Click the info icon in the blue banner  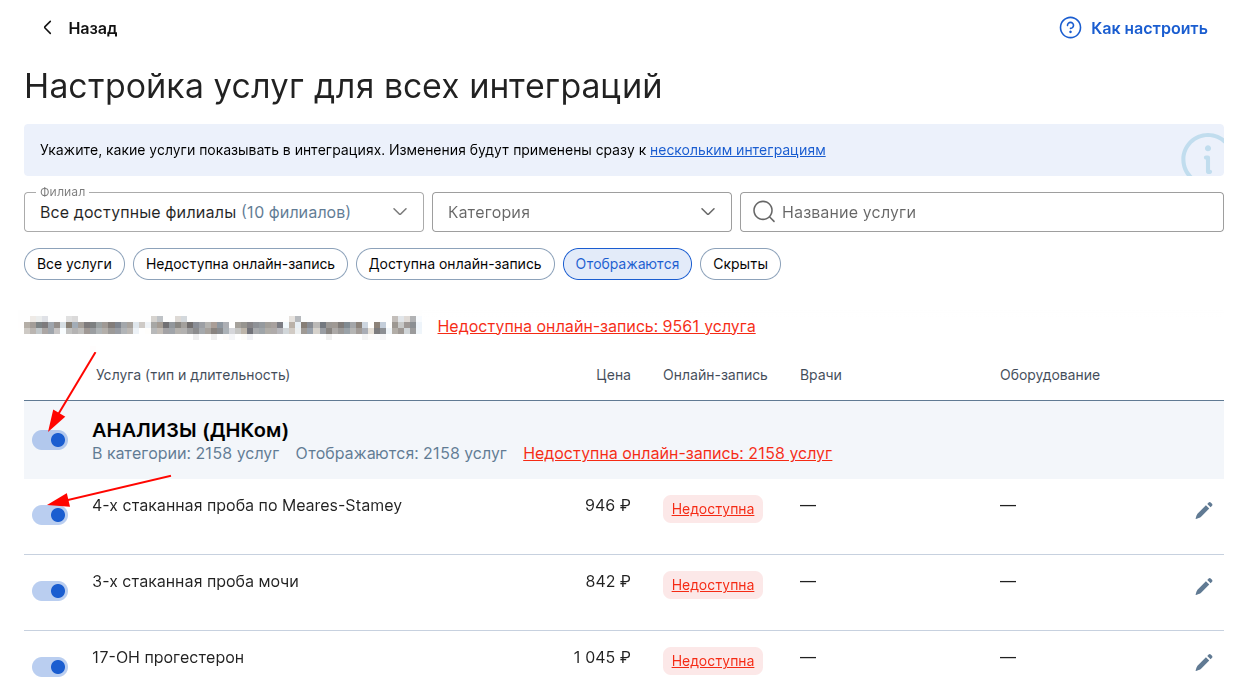tap(1205, 156)
